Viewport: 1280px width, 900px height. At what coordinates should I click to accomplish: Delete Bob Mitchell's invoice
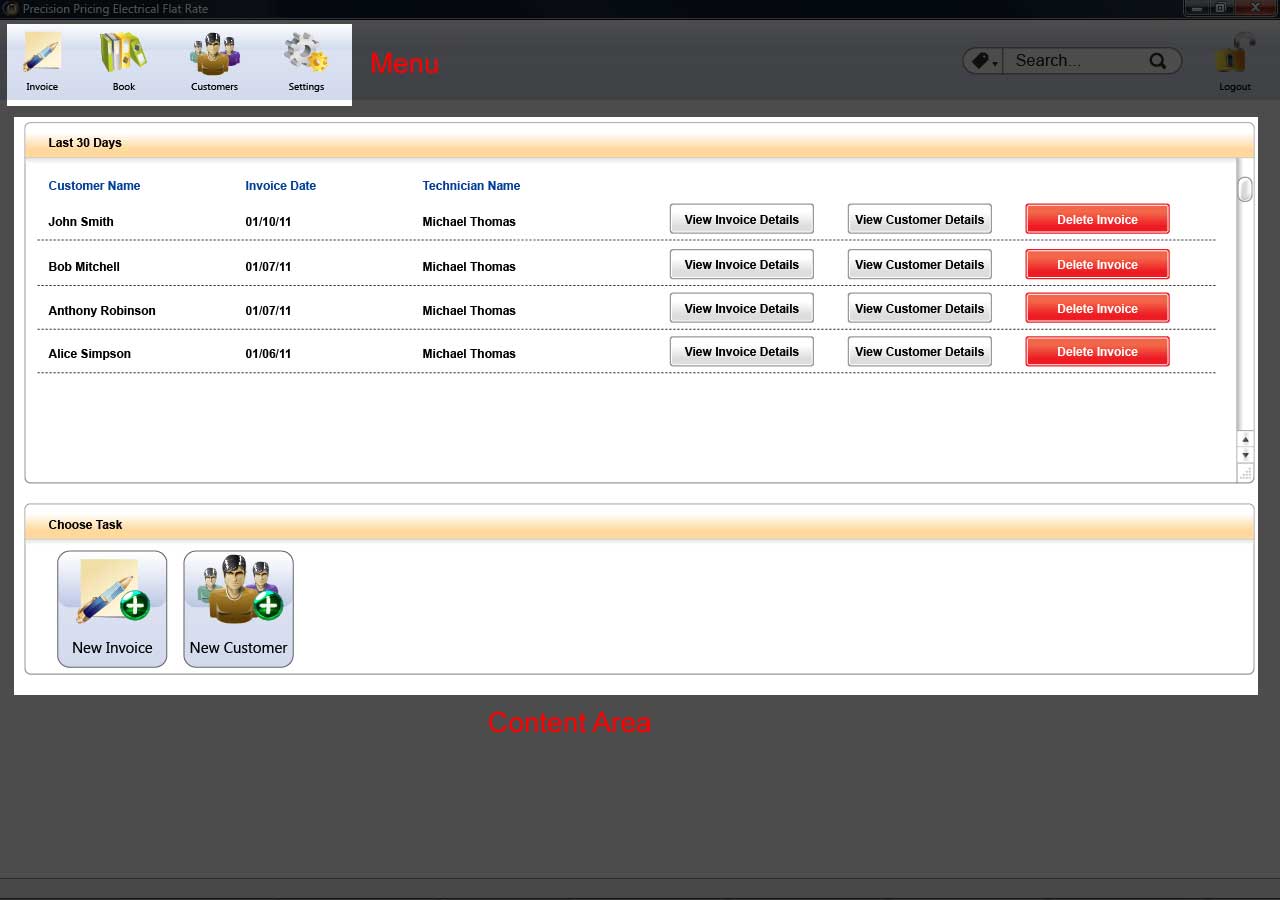point(1097,264)
